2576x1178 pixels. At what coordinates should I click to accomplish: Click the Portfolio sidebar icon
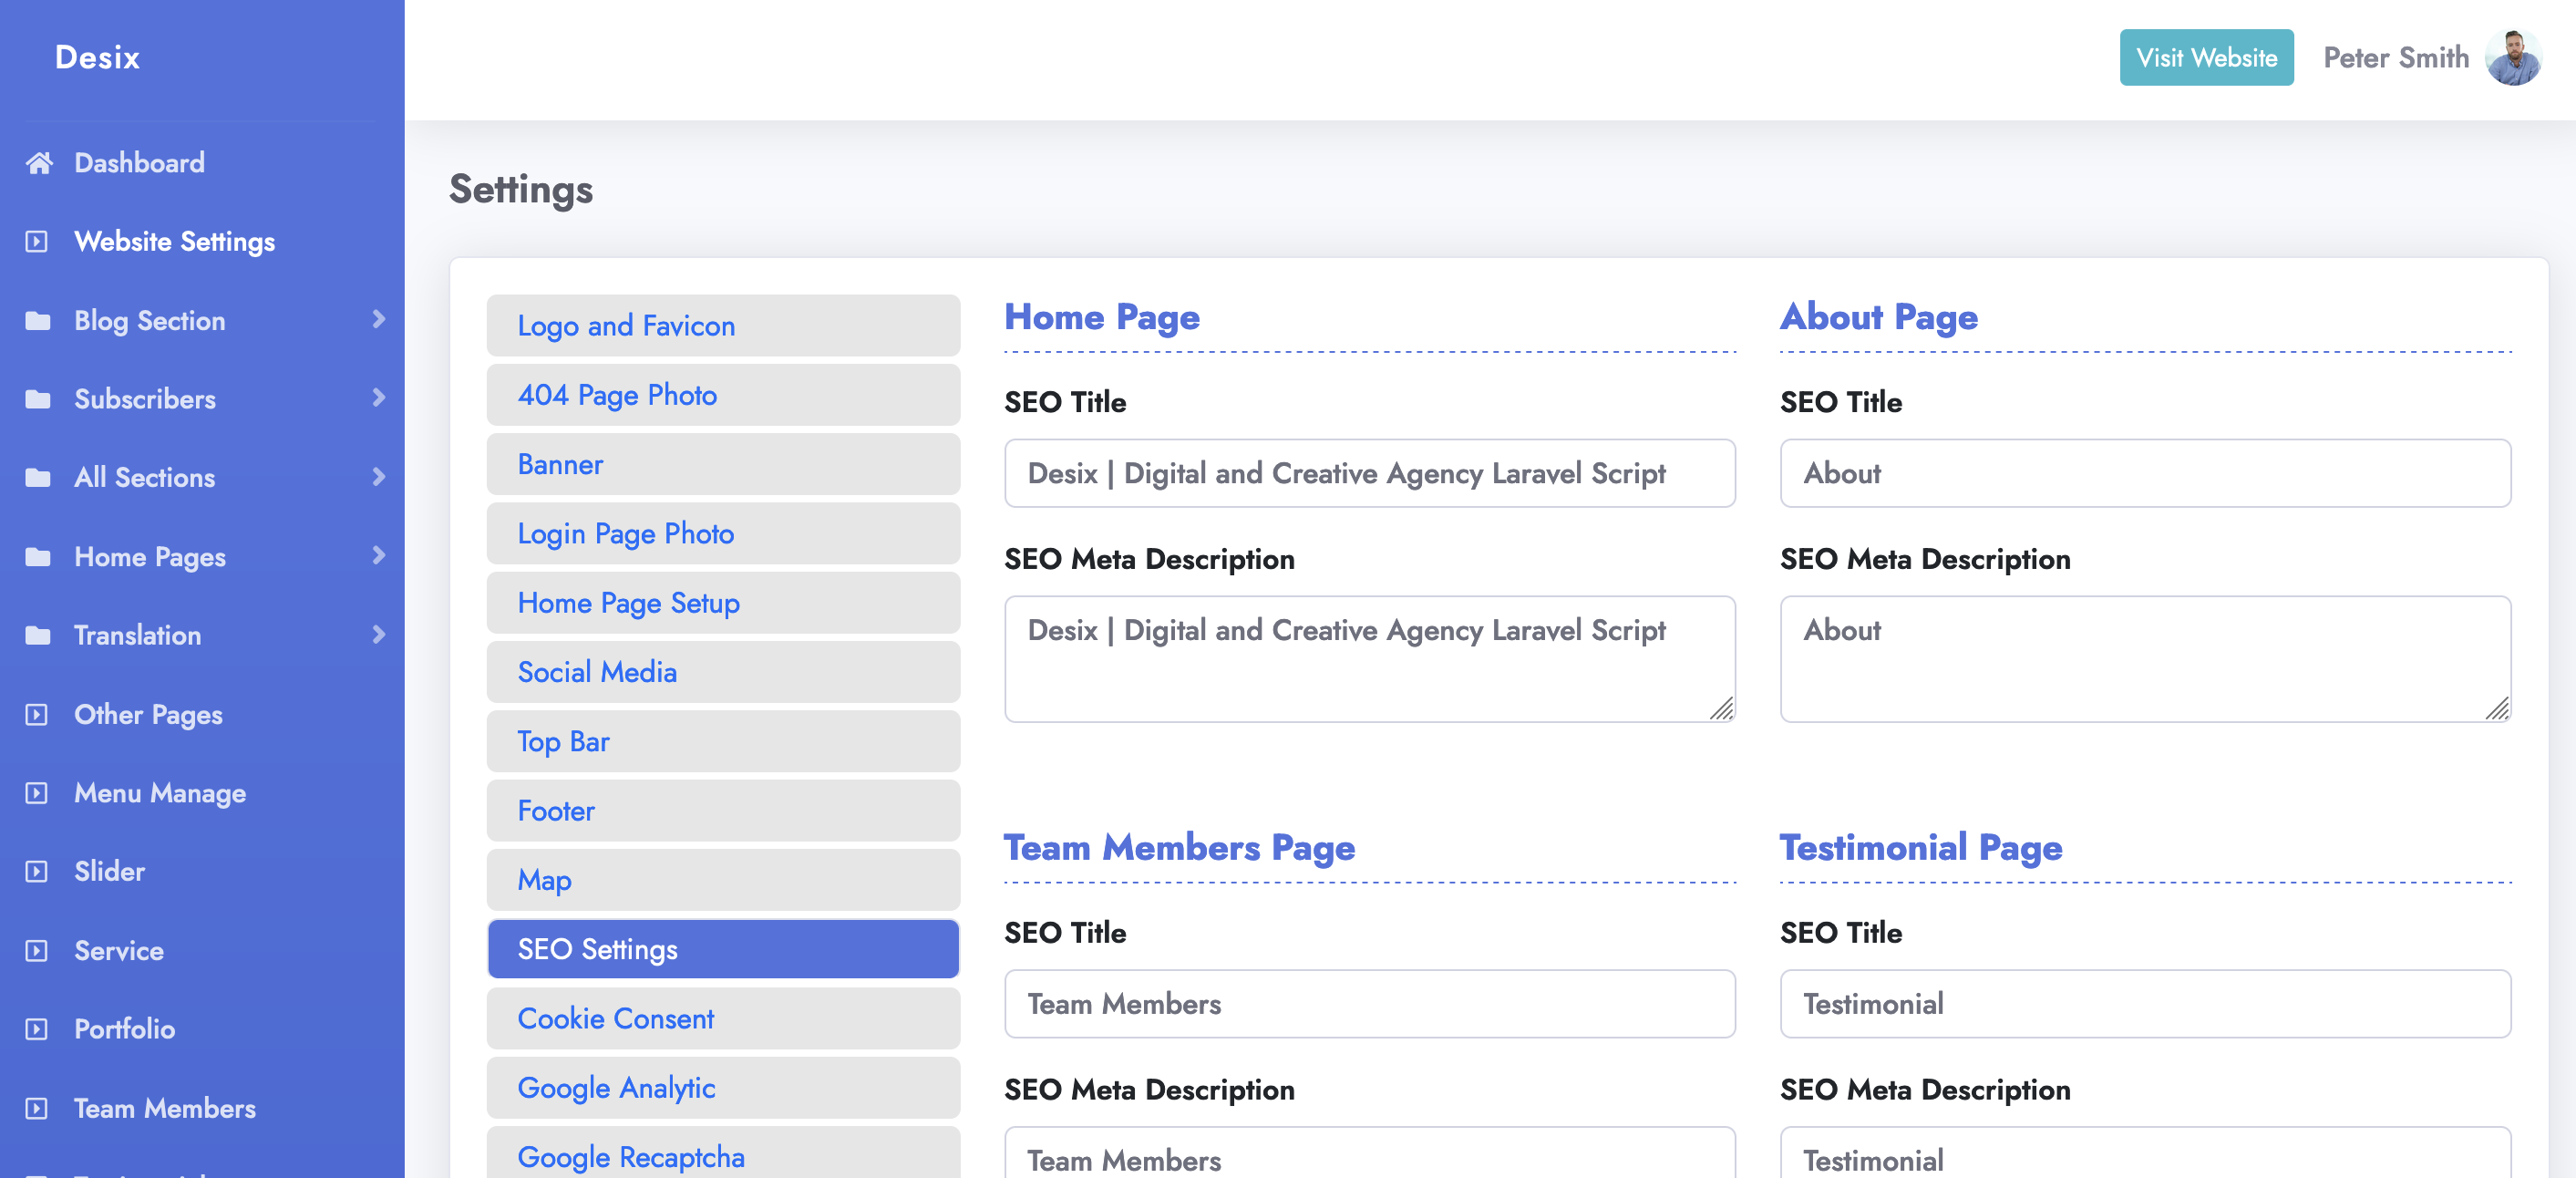point(37,1029)
